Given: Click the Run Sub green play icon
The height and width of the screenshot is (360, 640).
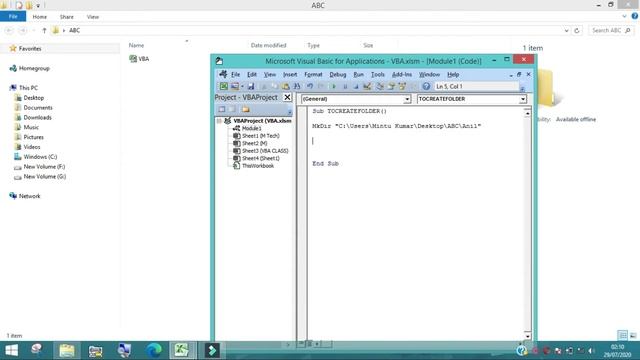Looking at the screenshot, I should (x=333, y=86).
